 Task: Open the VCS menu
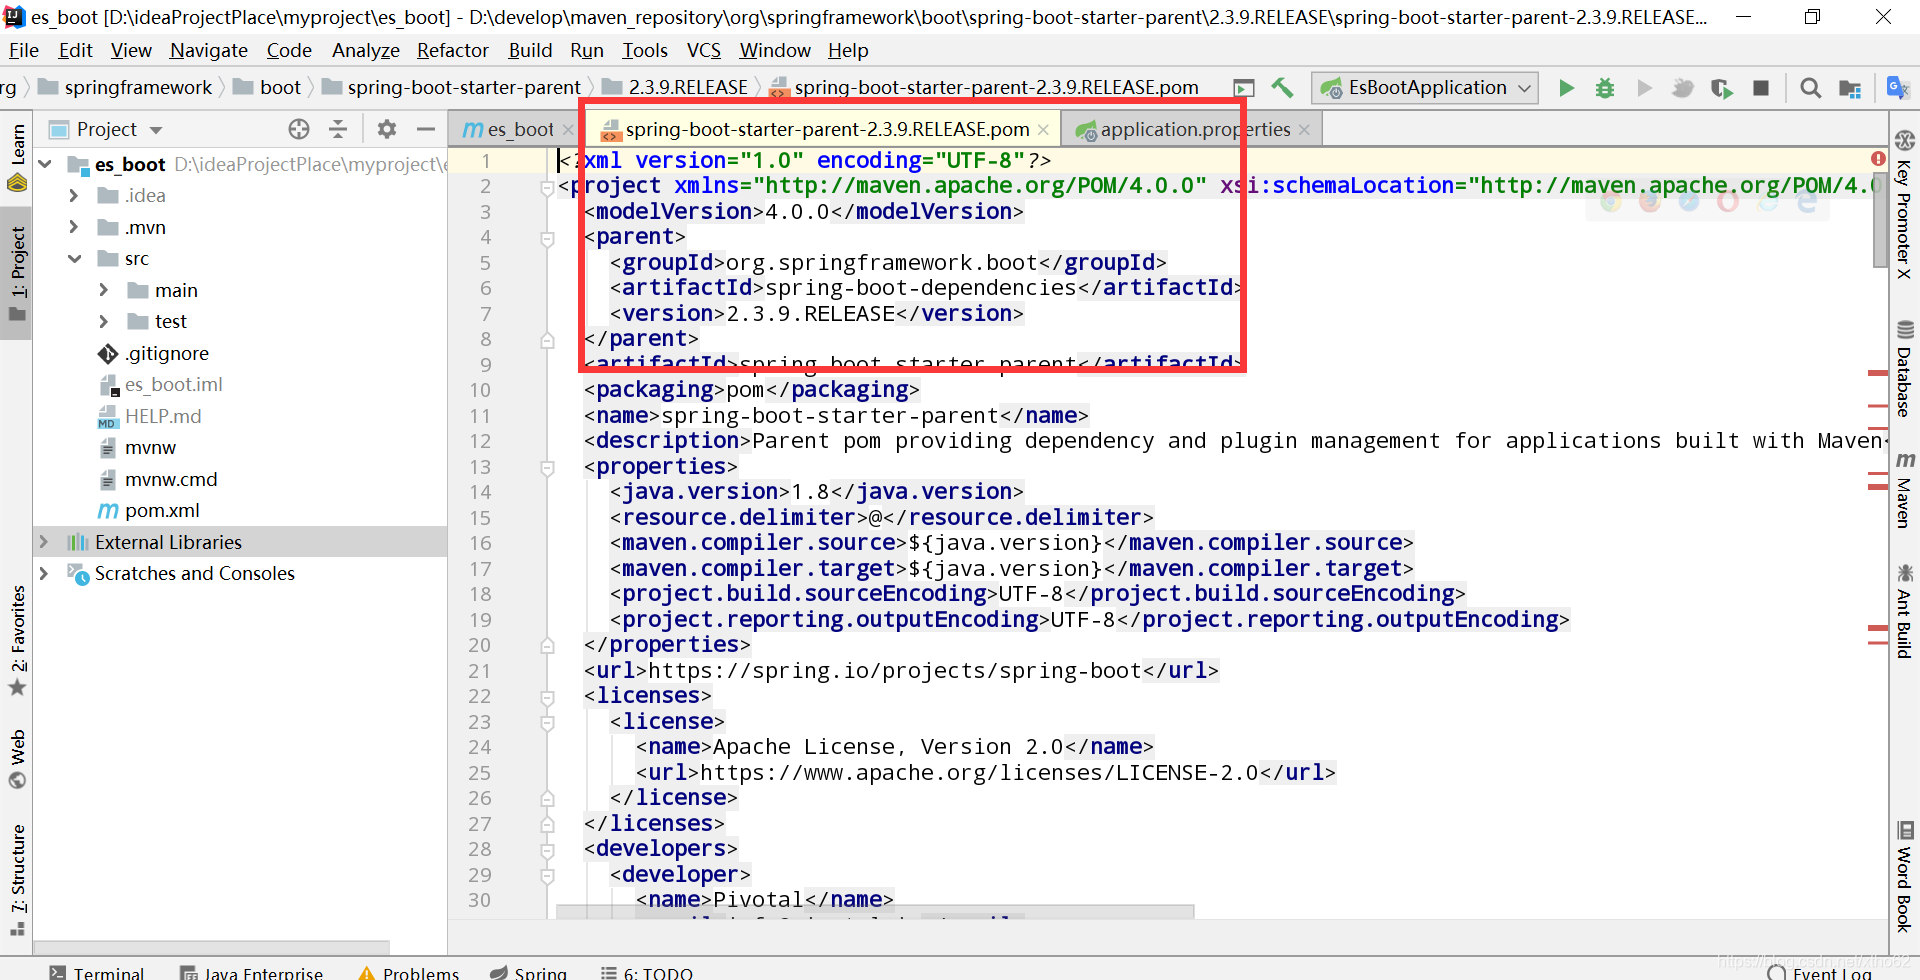tap(703, 50)
